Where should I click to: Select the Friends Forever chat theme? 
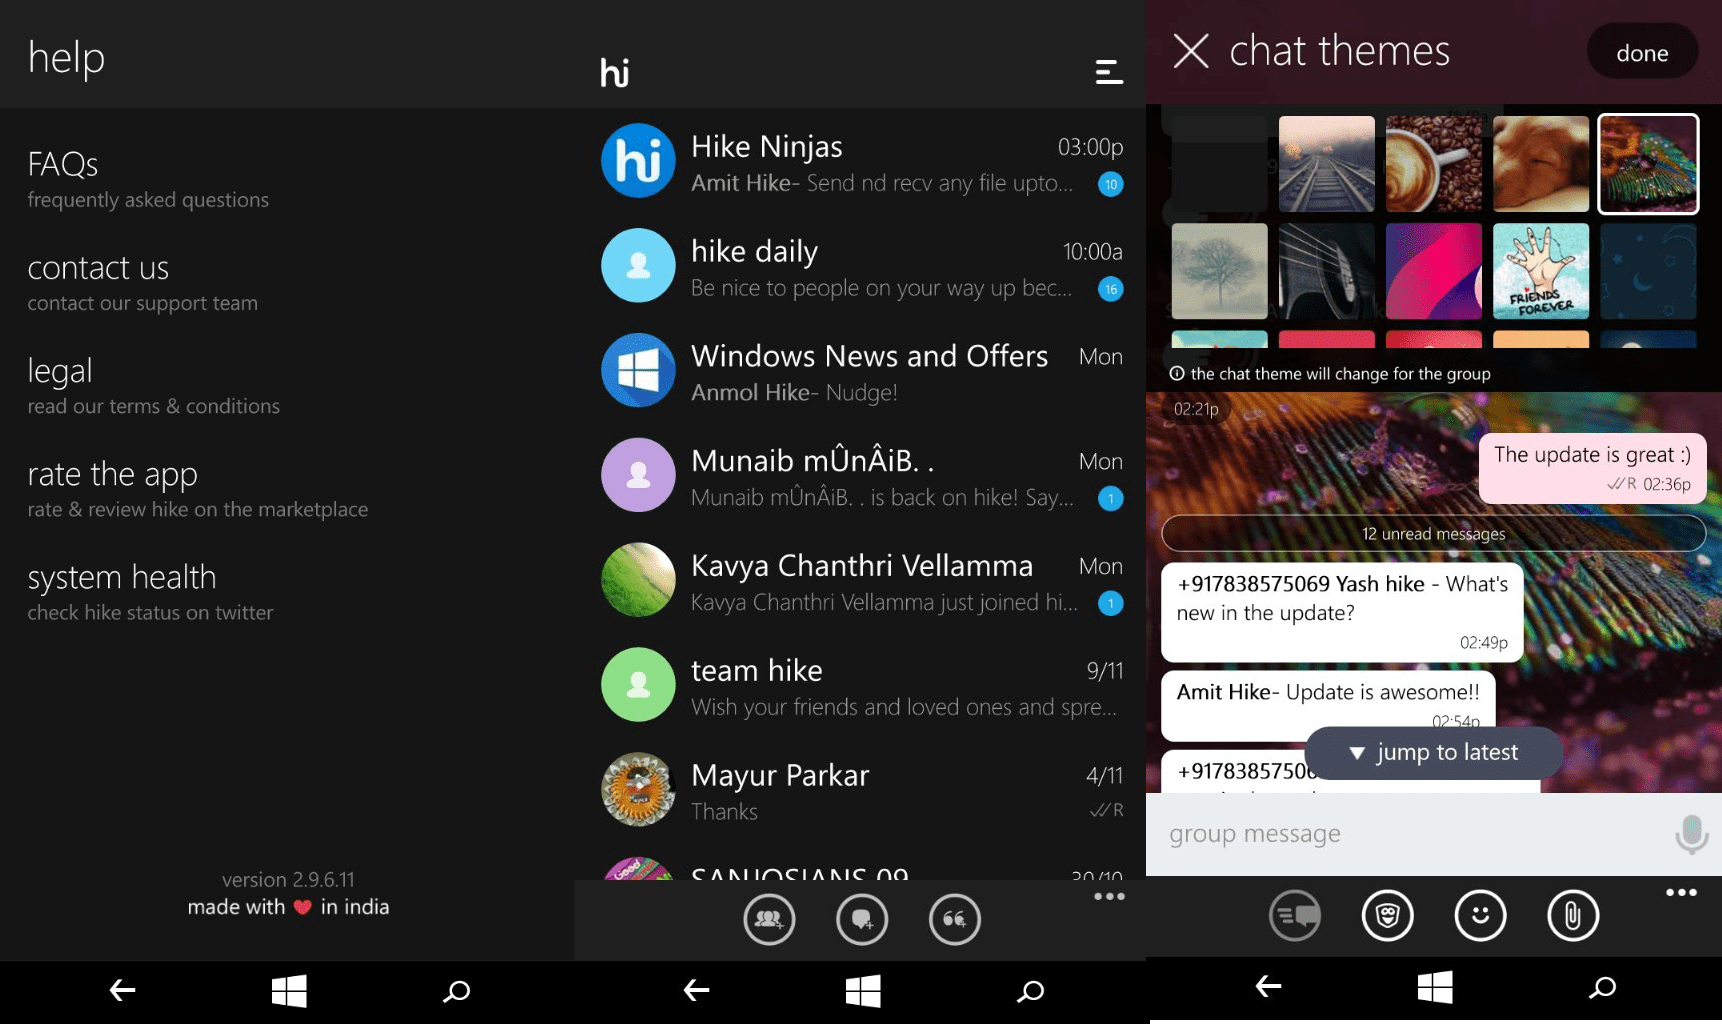(x=1541, y=271)
